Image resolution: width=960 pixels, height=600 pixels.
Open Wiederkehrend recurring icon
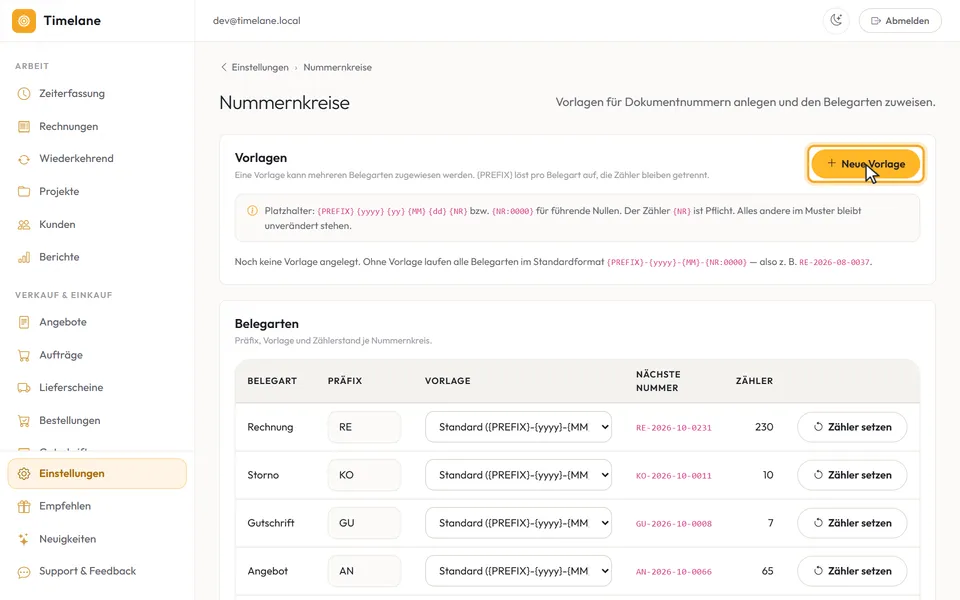[x=24, y=159]
